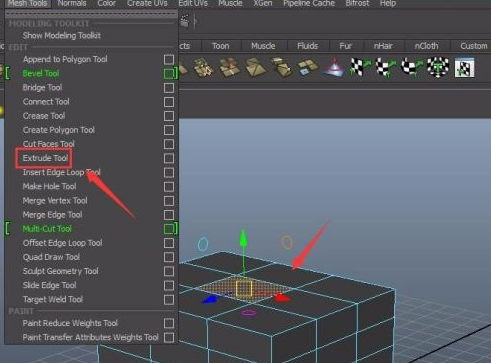Open the UV Editor shelf icon
Screen dimensions: 491x363
point(464,67)
